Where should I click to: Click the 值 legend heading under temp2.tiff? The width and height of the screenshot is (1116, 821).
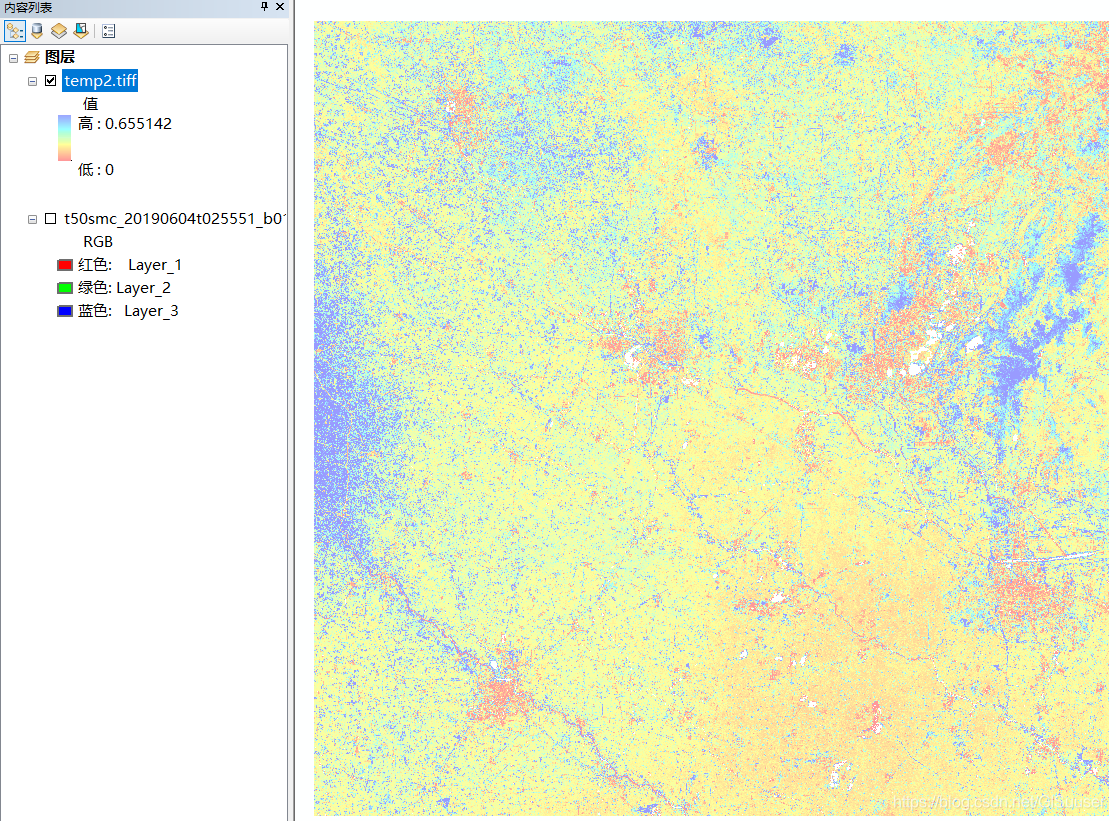91,104
